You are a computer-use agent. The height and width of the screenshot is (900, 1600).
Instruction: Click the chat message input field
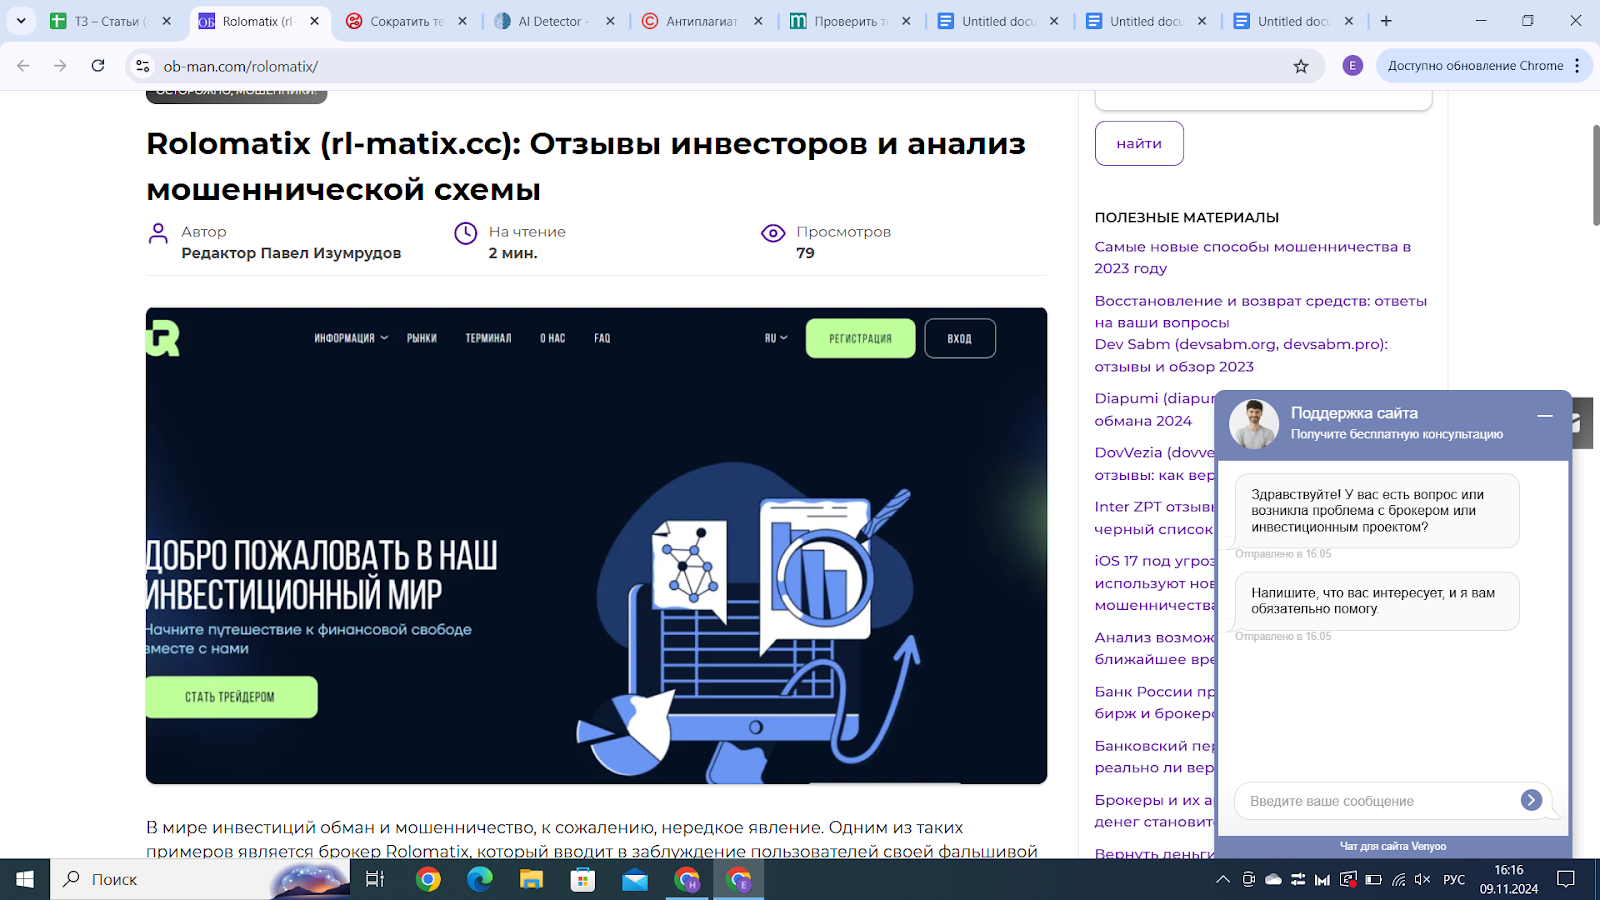[1375, 801]
